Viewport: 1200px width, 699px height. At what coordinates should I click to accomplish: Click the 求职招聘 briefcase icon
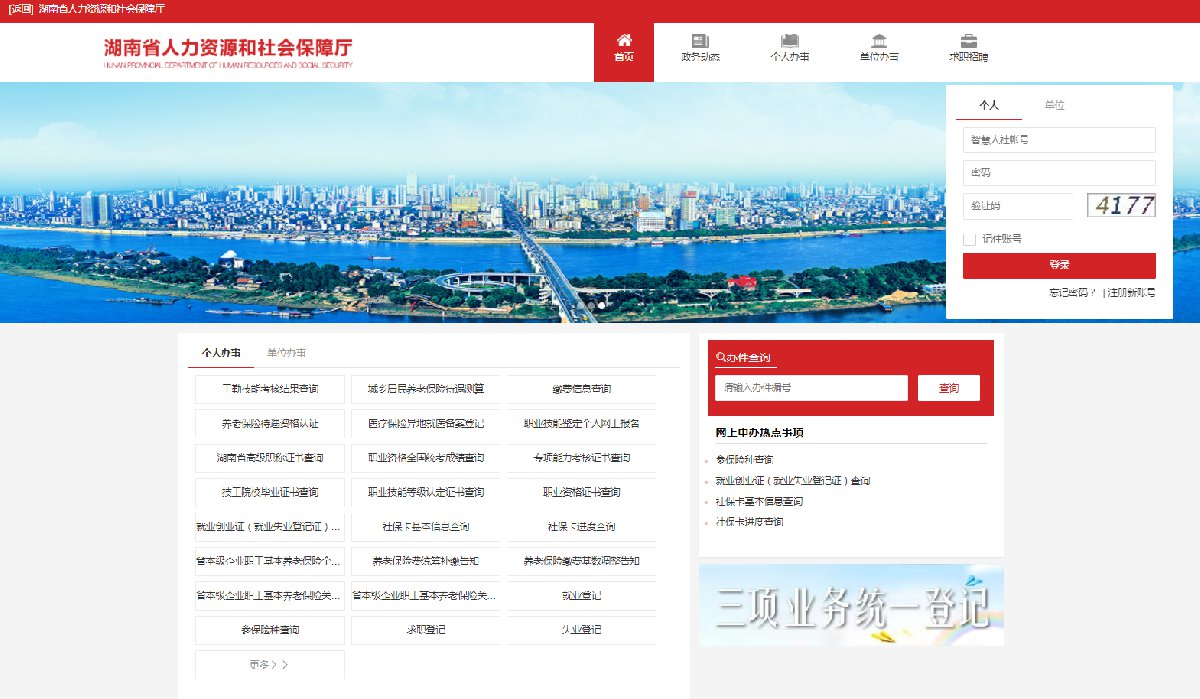click(x=969, y=41)
